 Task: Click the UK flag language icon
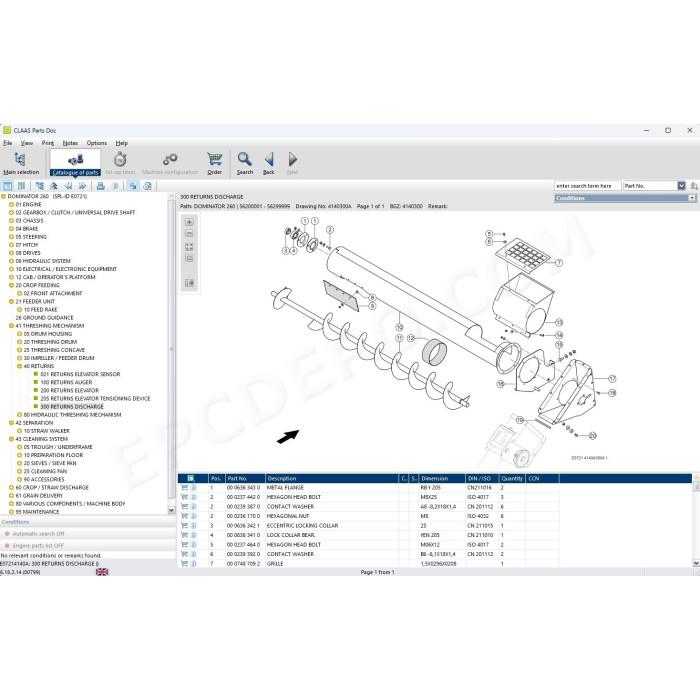tap(102, 572)
